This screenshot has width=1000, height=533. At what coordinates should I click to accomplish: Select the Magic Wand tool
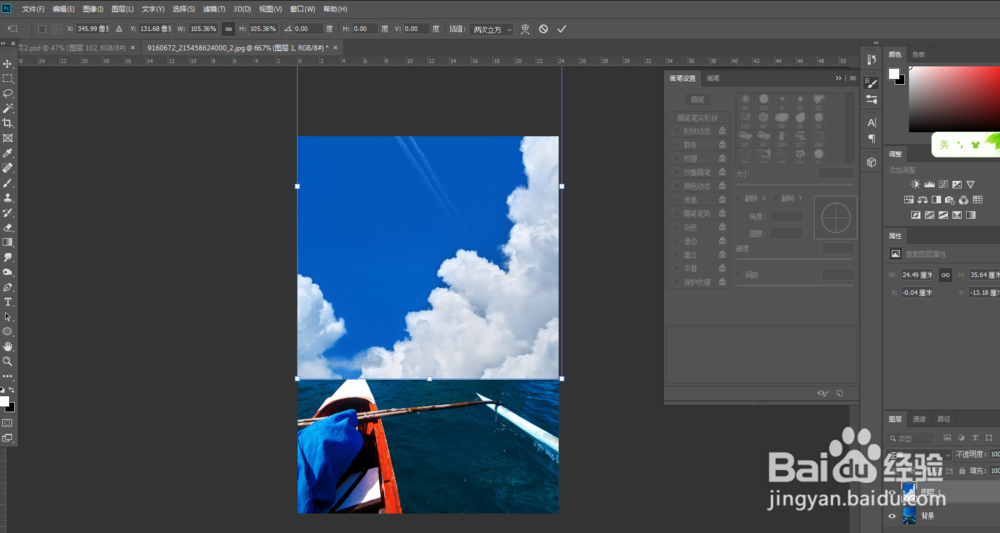point(8,108)
